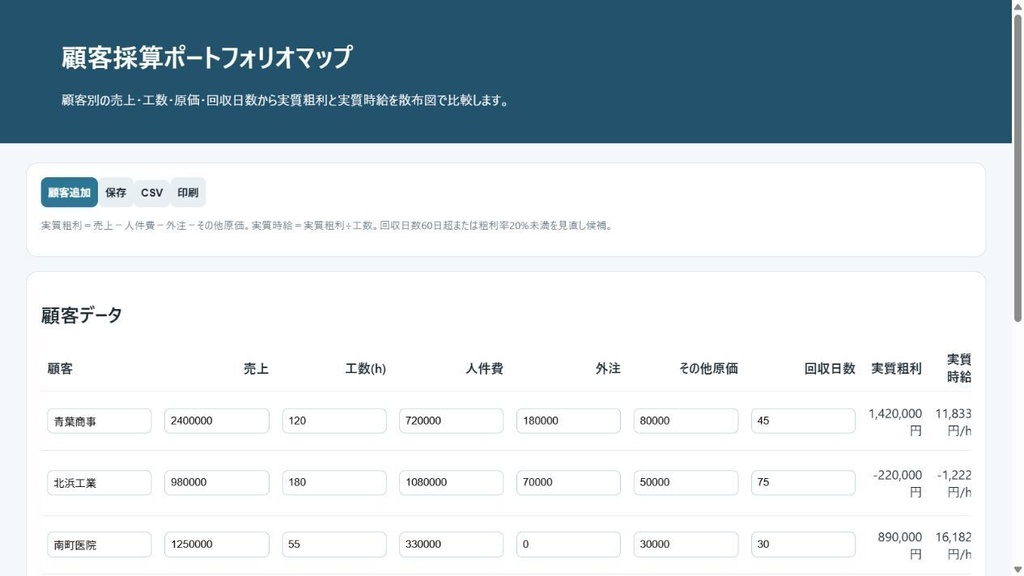Select 南町医院's 回収日数 field showing 30
Screen dimensions: 1024x576
(x=803, y=545)
